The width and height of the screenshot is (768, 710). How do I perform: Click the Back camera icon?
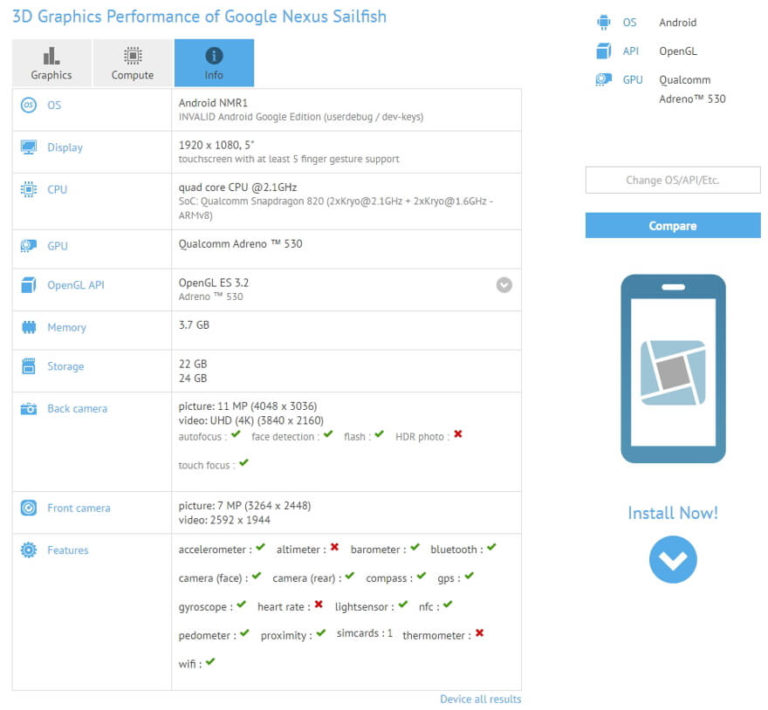[x=28, y=408]
